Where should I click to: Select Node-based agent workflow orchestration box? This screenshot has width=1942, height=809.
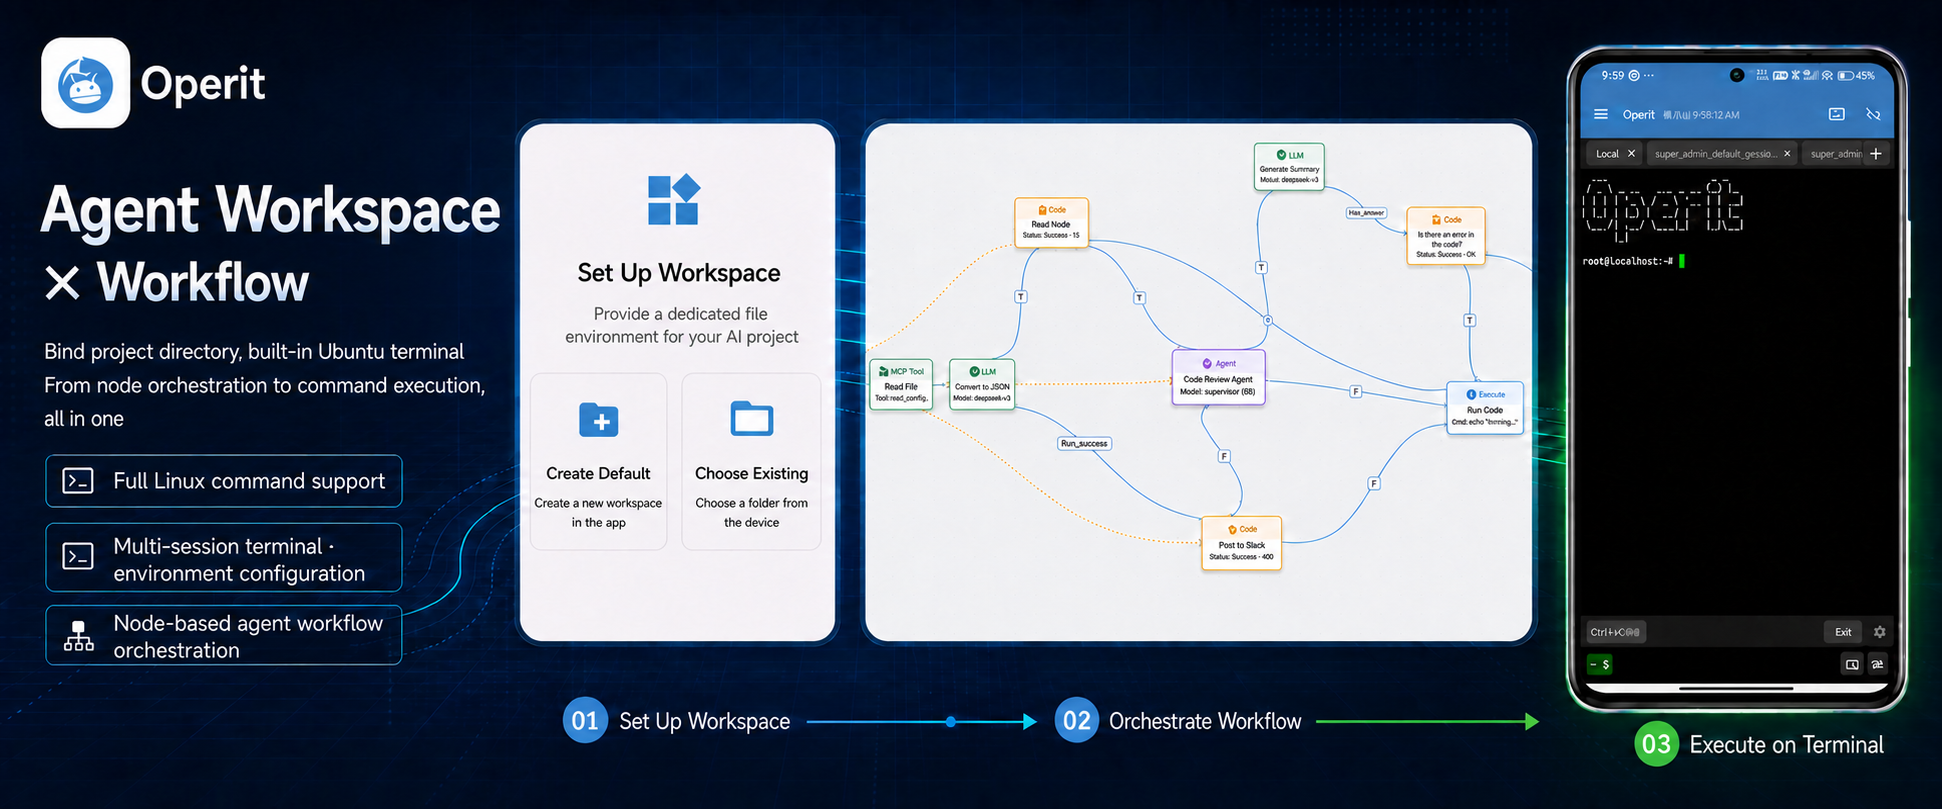pos(224,635)
